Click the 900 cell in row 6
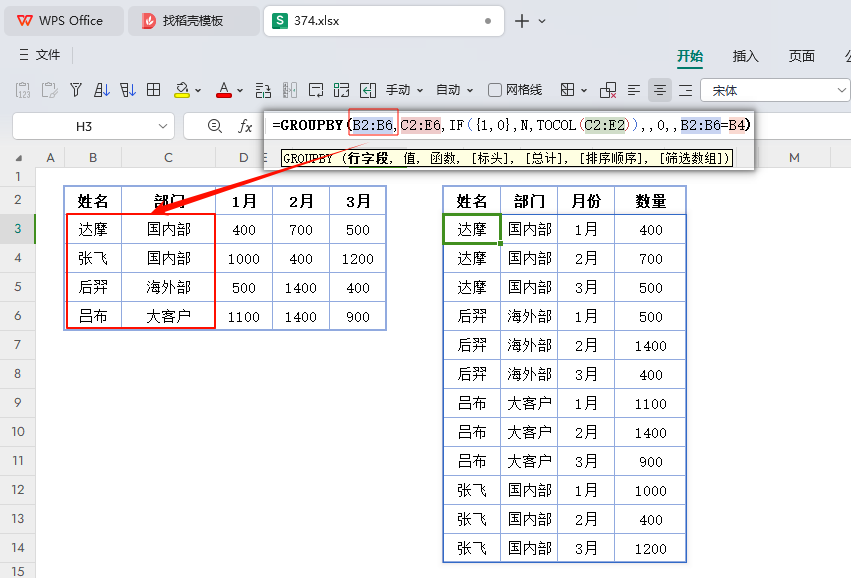 358,316
